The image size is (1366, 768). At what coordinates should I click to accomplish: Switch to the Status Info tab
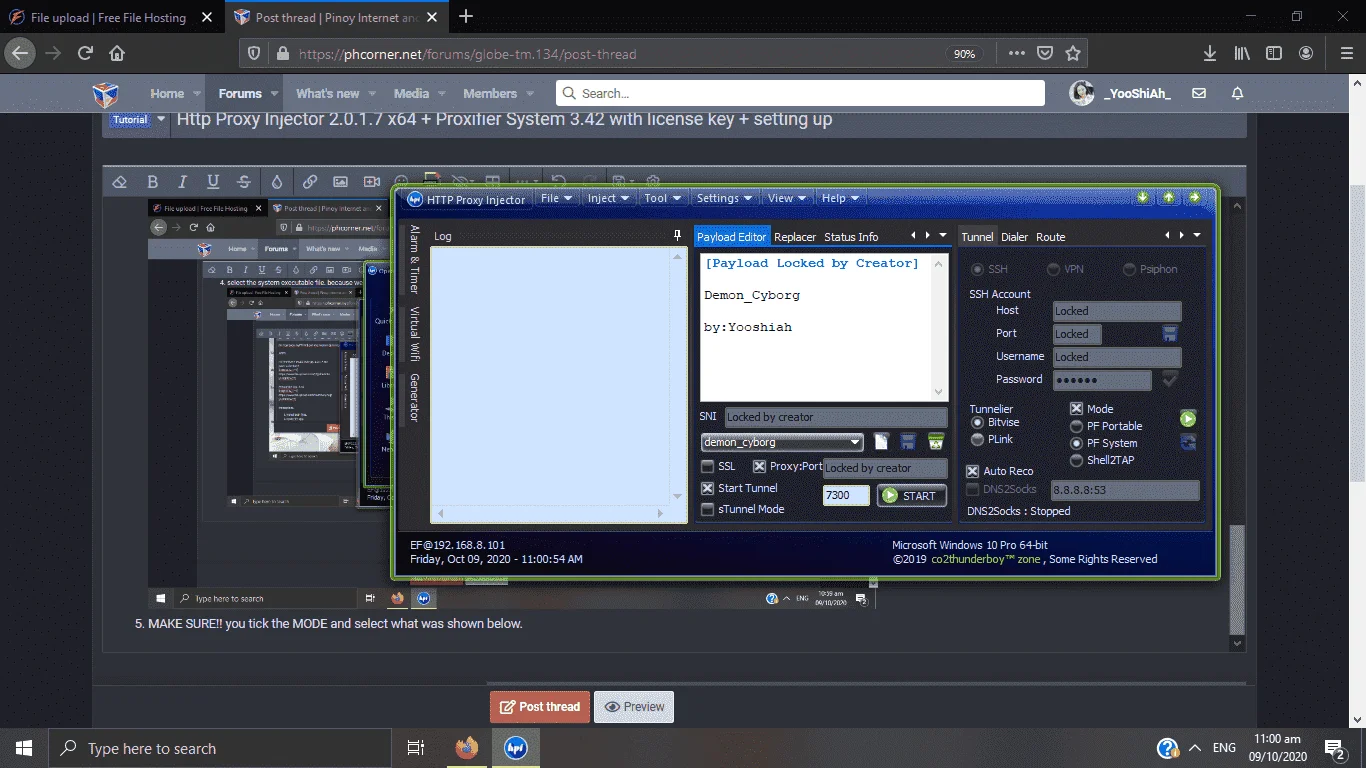coord(851,237)
